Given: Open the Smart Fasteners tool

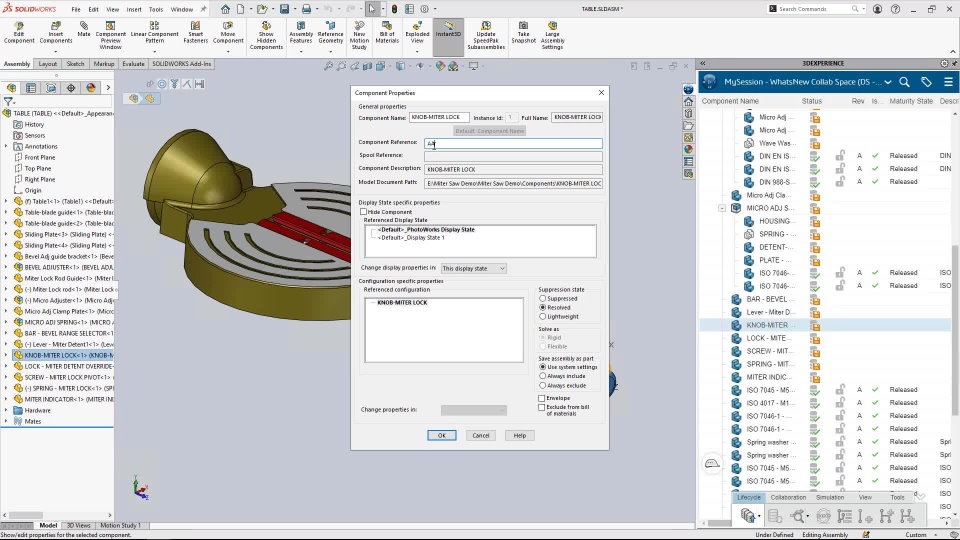Looking at the screenshot, I should coord(195,32).
